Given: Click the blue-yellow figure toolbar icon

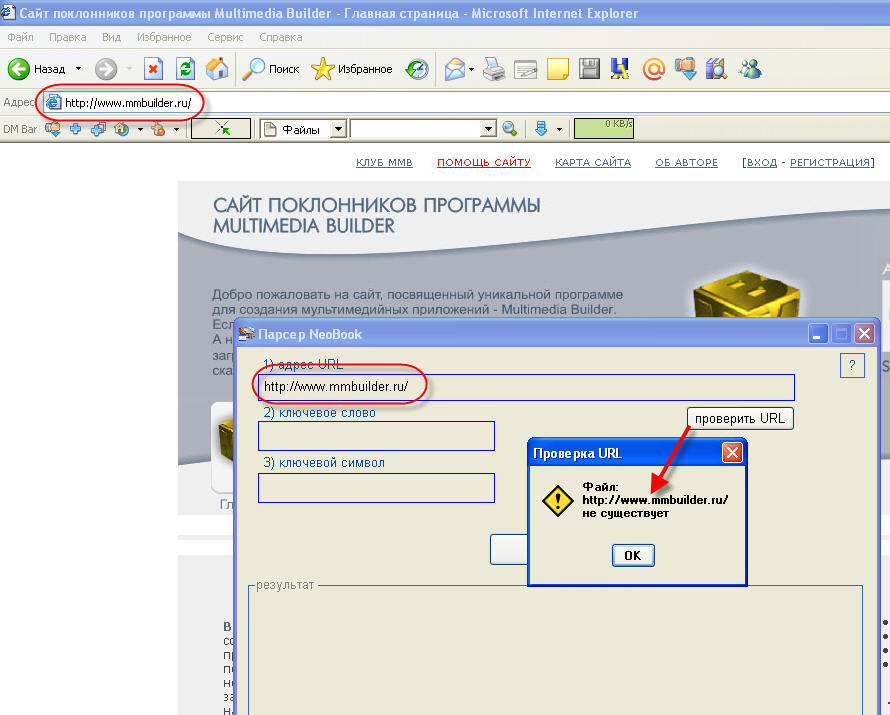Looking at the screenshot, I should [x=620, y=69].
